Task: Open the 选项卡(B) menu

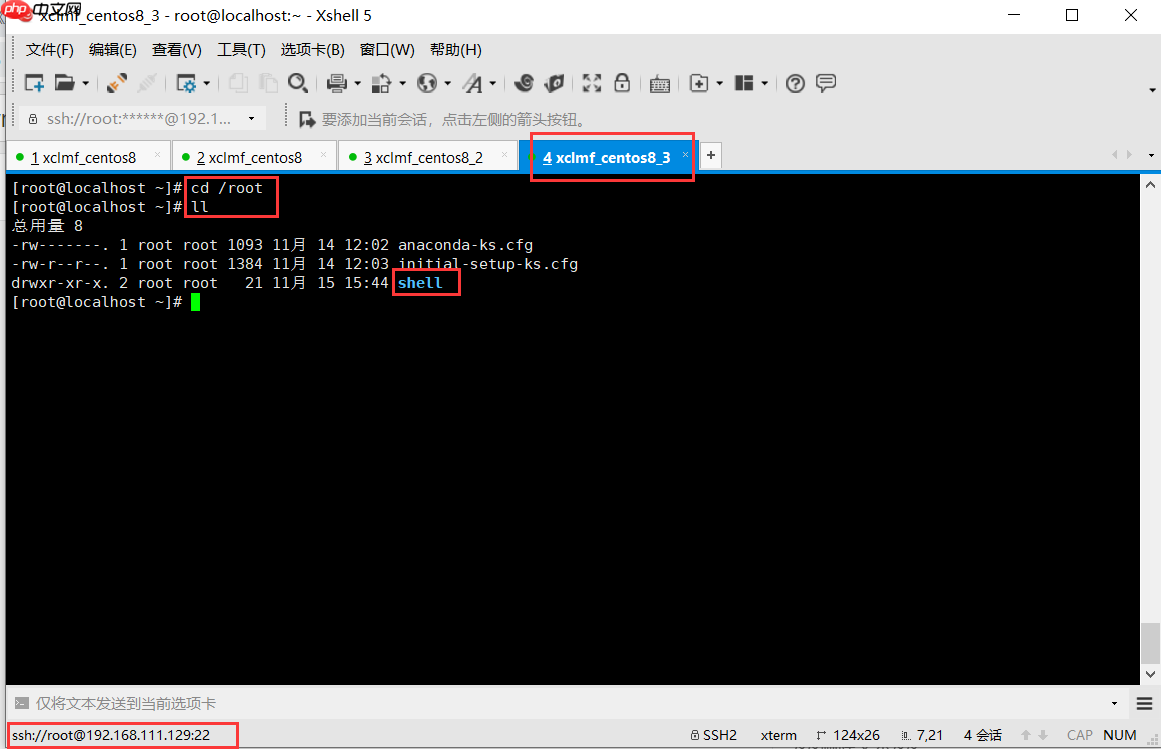Action: point(312,50)
